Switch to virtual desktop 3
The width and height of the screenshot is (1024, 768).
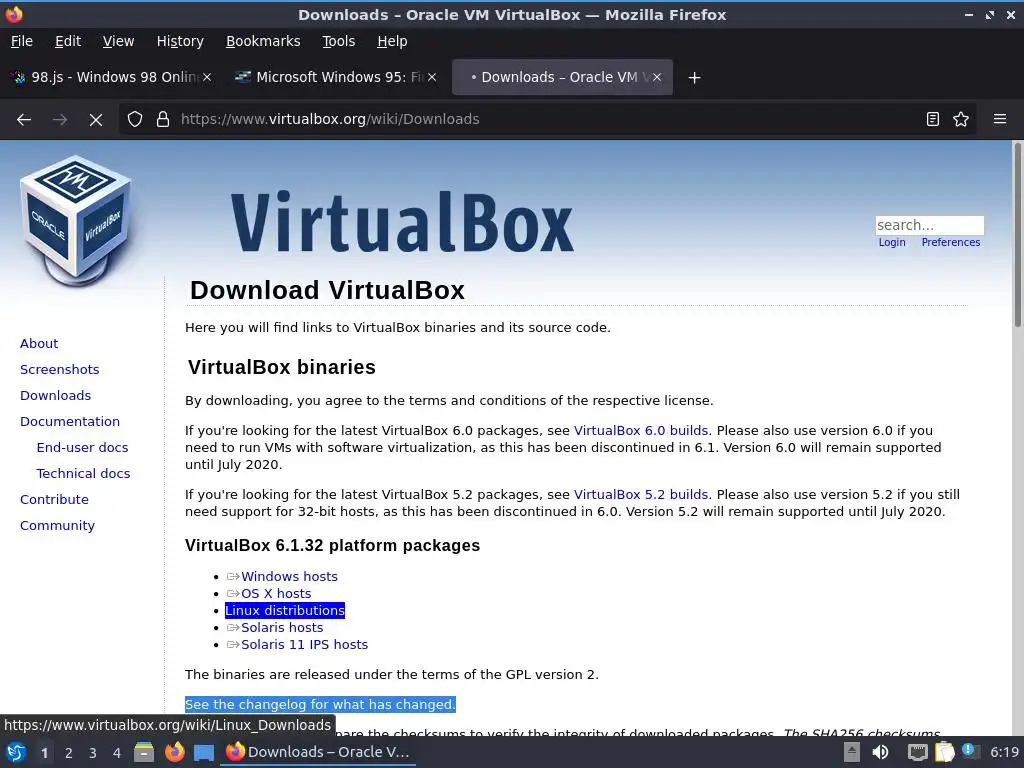pyautogui.click(x=93, y=753)
